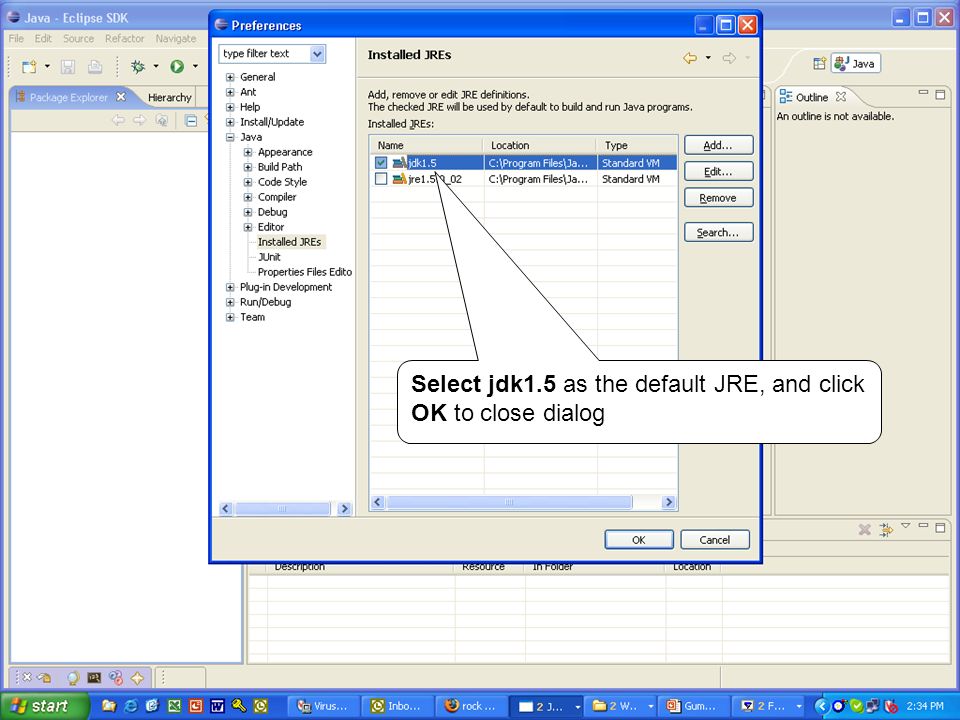The height and width of the screenshot is (720, 960).
Task: Open the Debug dropdown arrow in toolbar
Action: pos(156,66)
